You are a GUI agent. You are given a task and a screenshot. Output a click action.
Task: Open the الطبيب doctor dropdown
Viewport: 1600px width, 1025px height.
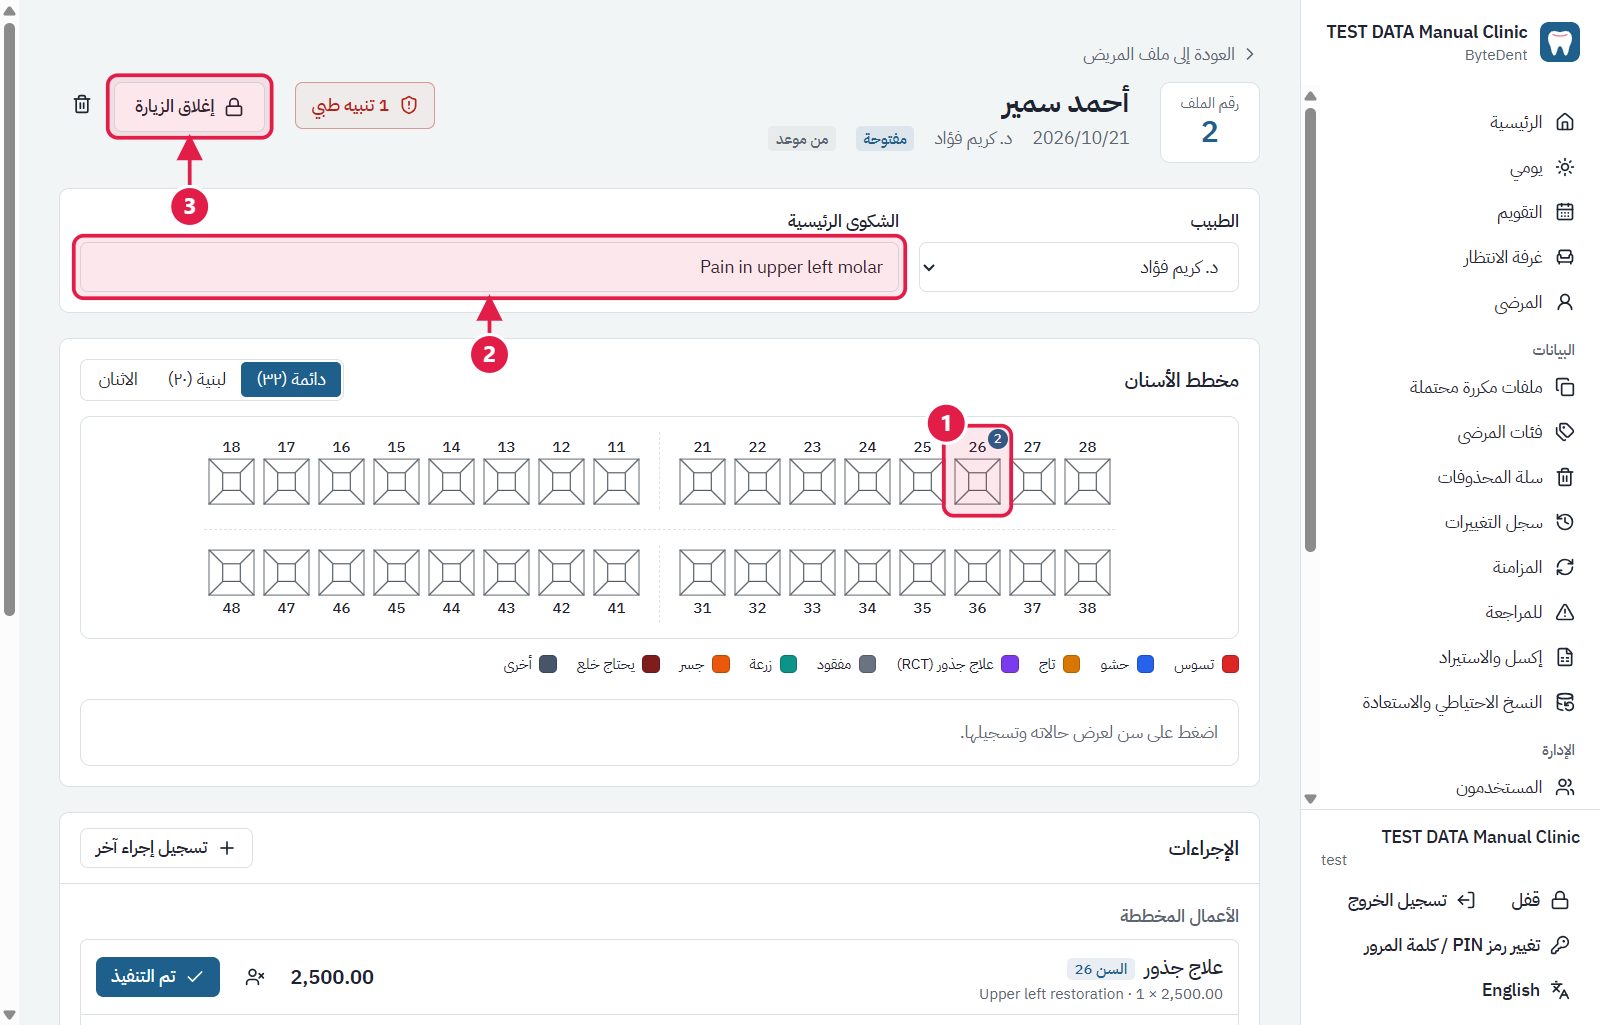tap(1079, 267)
